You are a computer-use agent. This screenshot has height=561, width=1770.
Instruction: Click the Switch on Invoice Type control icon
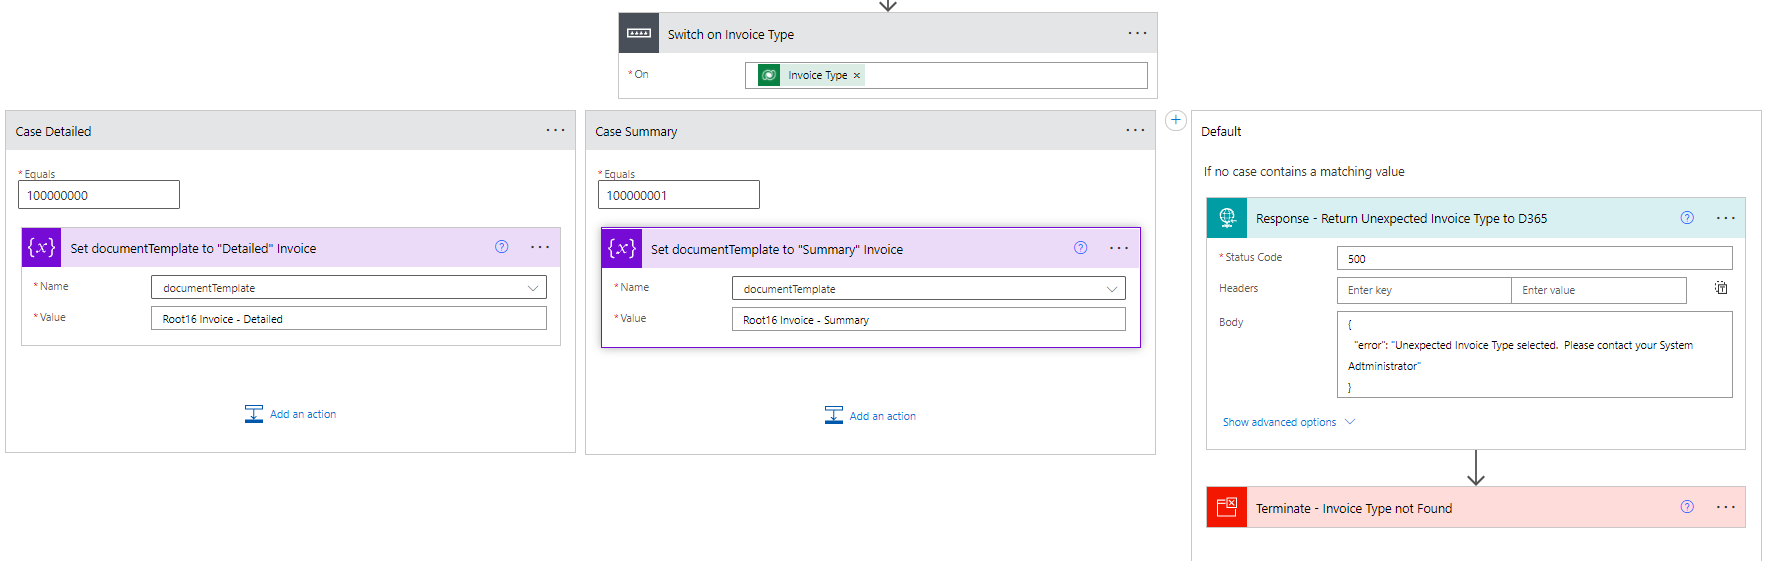point(638,33)
